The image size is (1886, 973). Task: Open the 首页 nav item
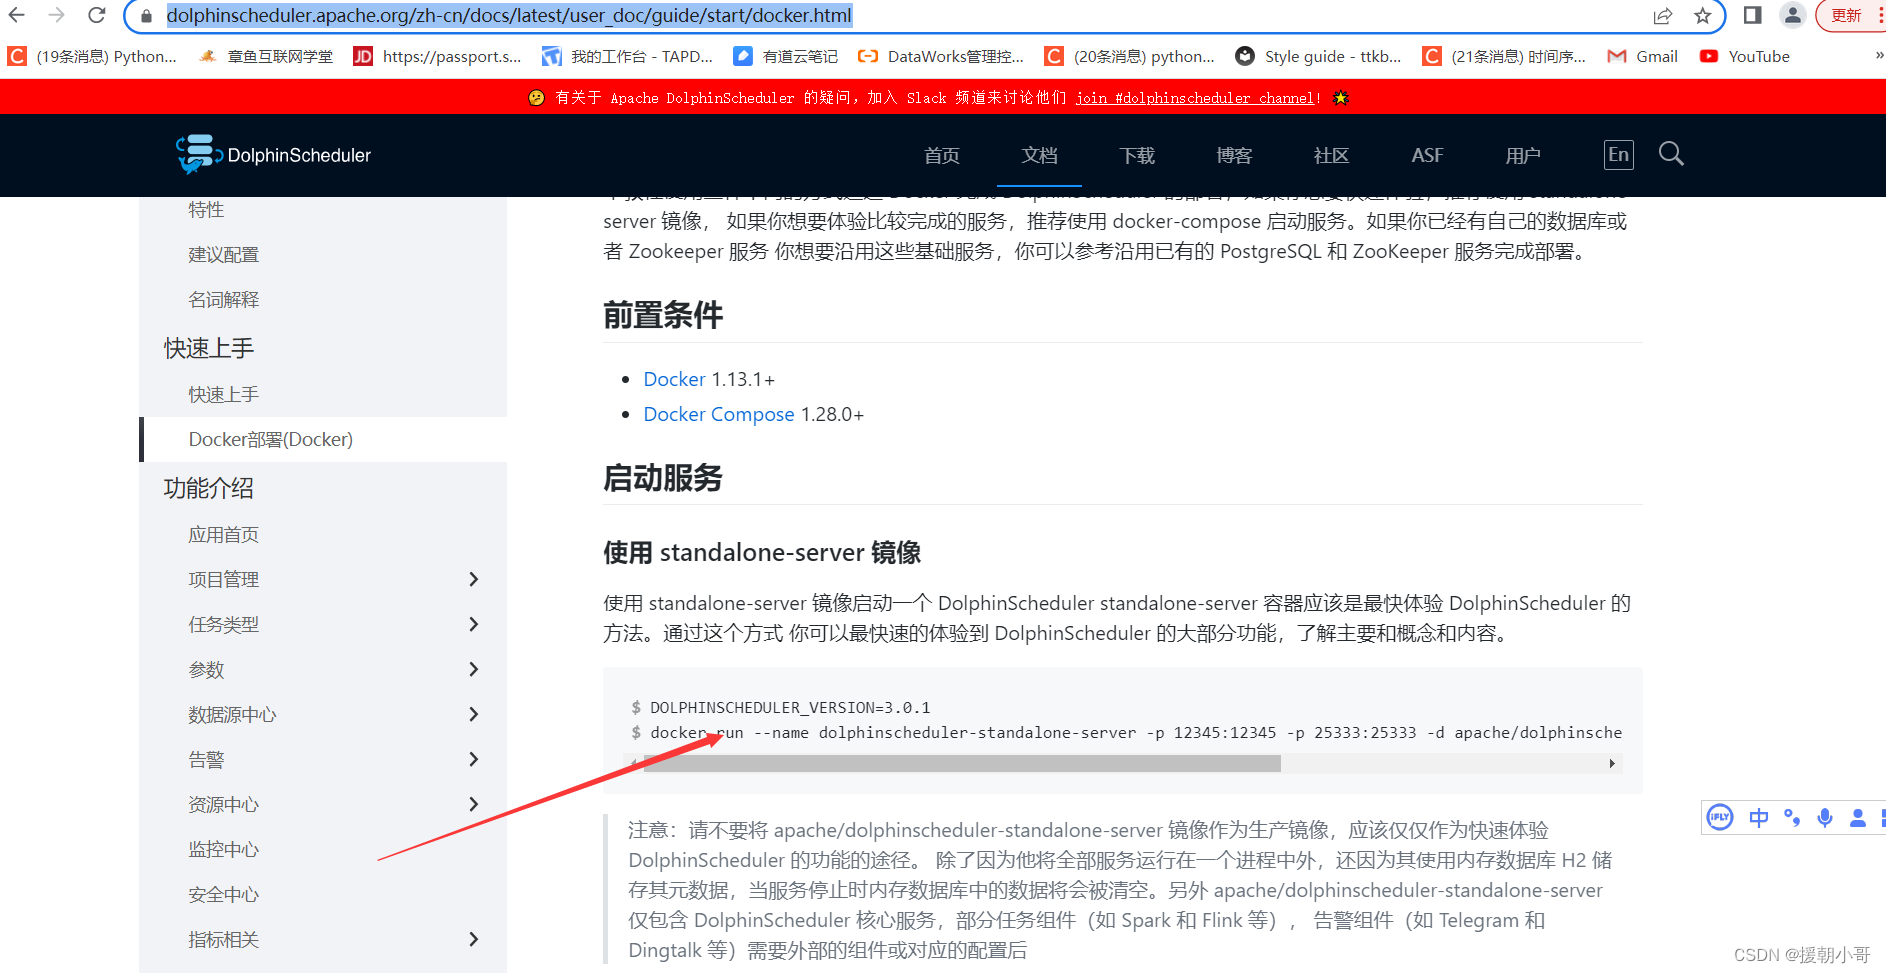pyautogui.click(x=942, y=155)
